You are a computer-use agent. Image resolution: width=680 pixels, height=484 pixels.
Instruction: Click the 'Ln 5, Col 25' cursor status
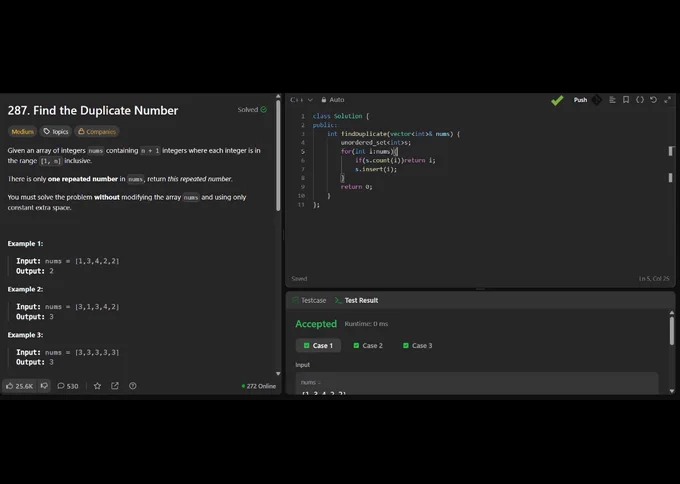pyautogui.click(x=654, y=279)
